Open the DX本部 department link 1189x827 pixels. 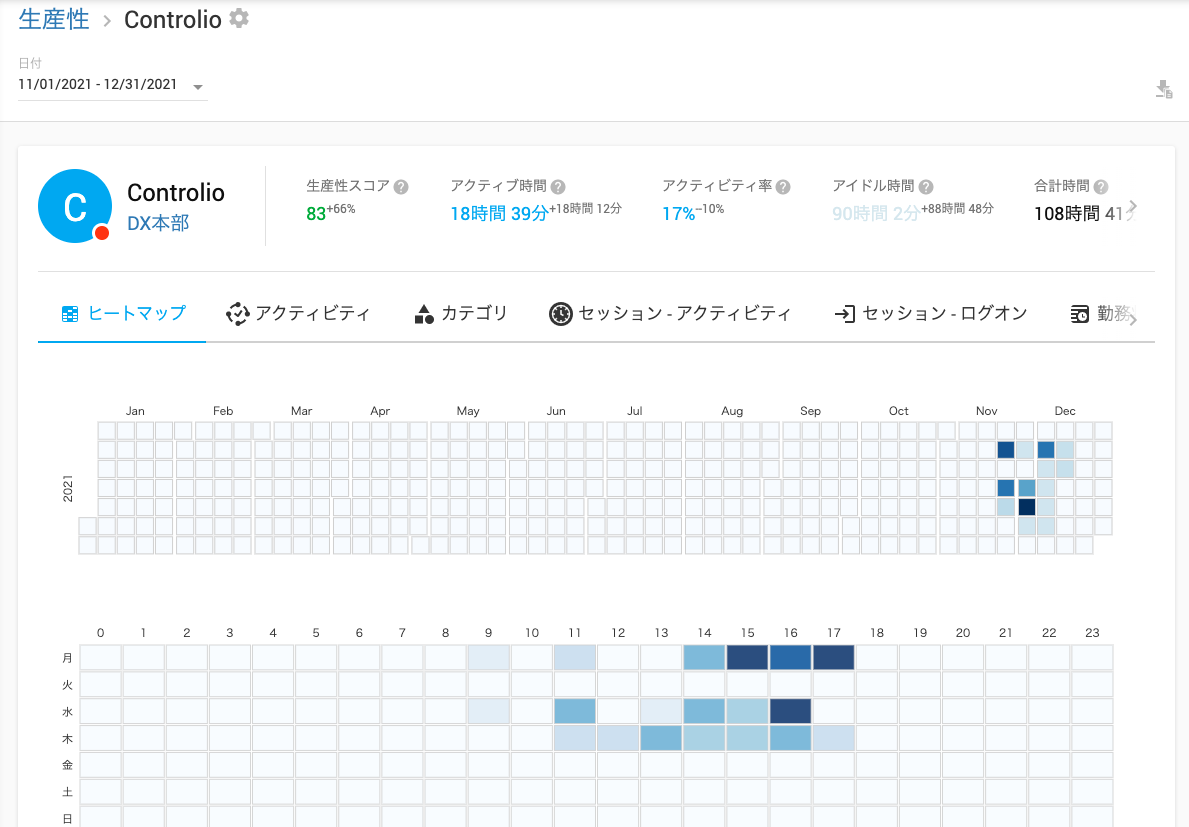[x=158, y=223]
